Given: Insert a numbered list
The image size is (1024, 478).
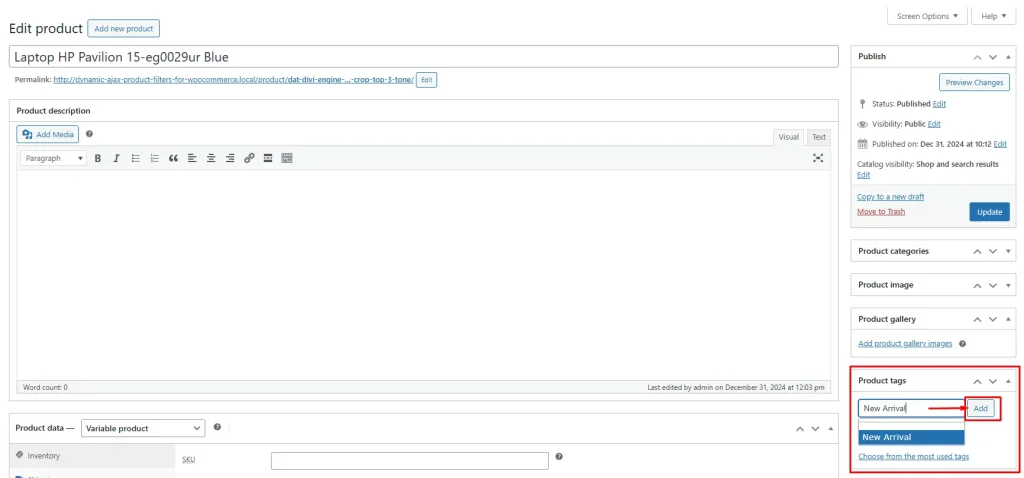Looking at the screenshot, I should tap(154, 158).
